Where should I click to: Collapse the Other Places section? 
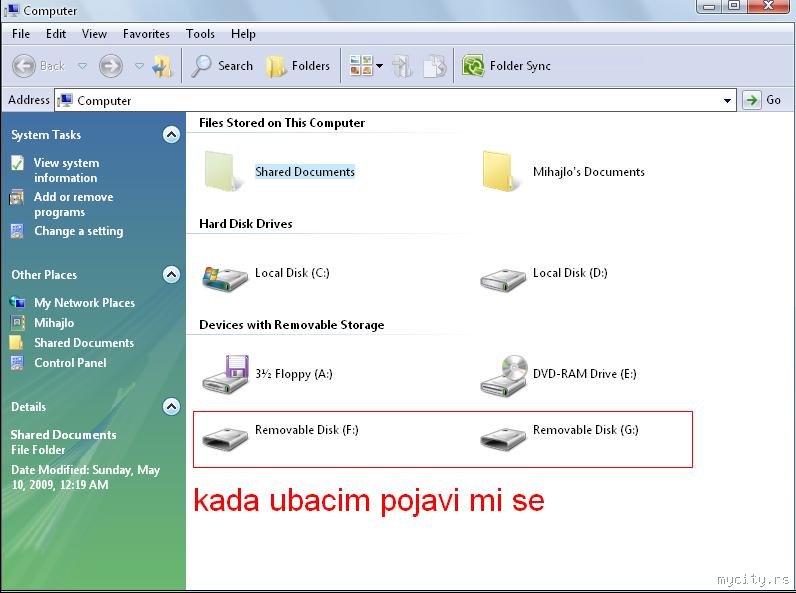tap(171, 275)
